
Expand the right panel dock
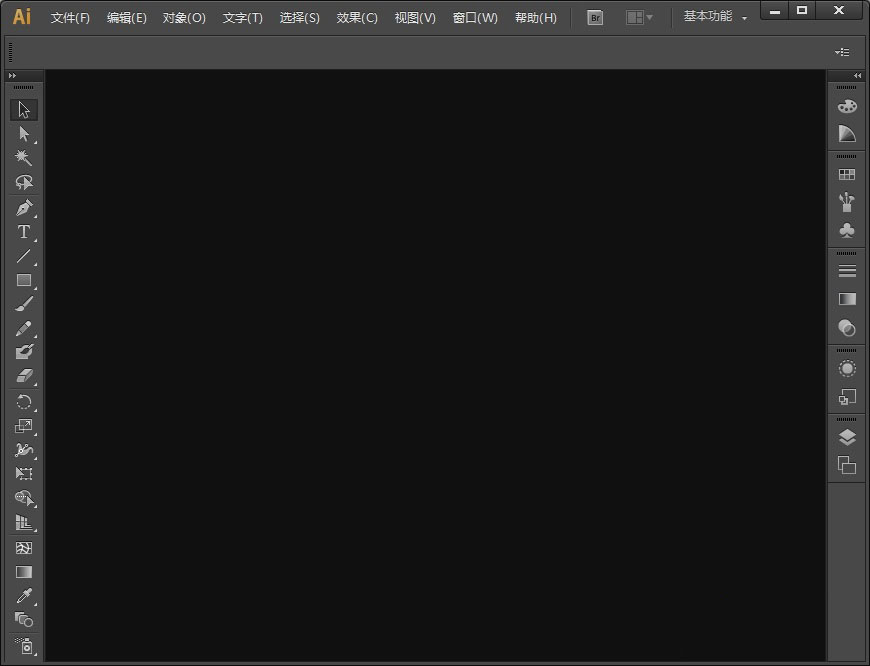[x=857, y=76]
